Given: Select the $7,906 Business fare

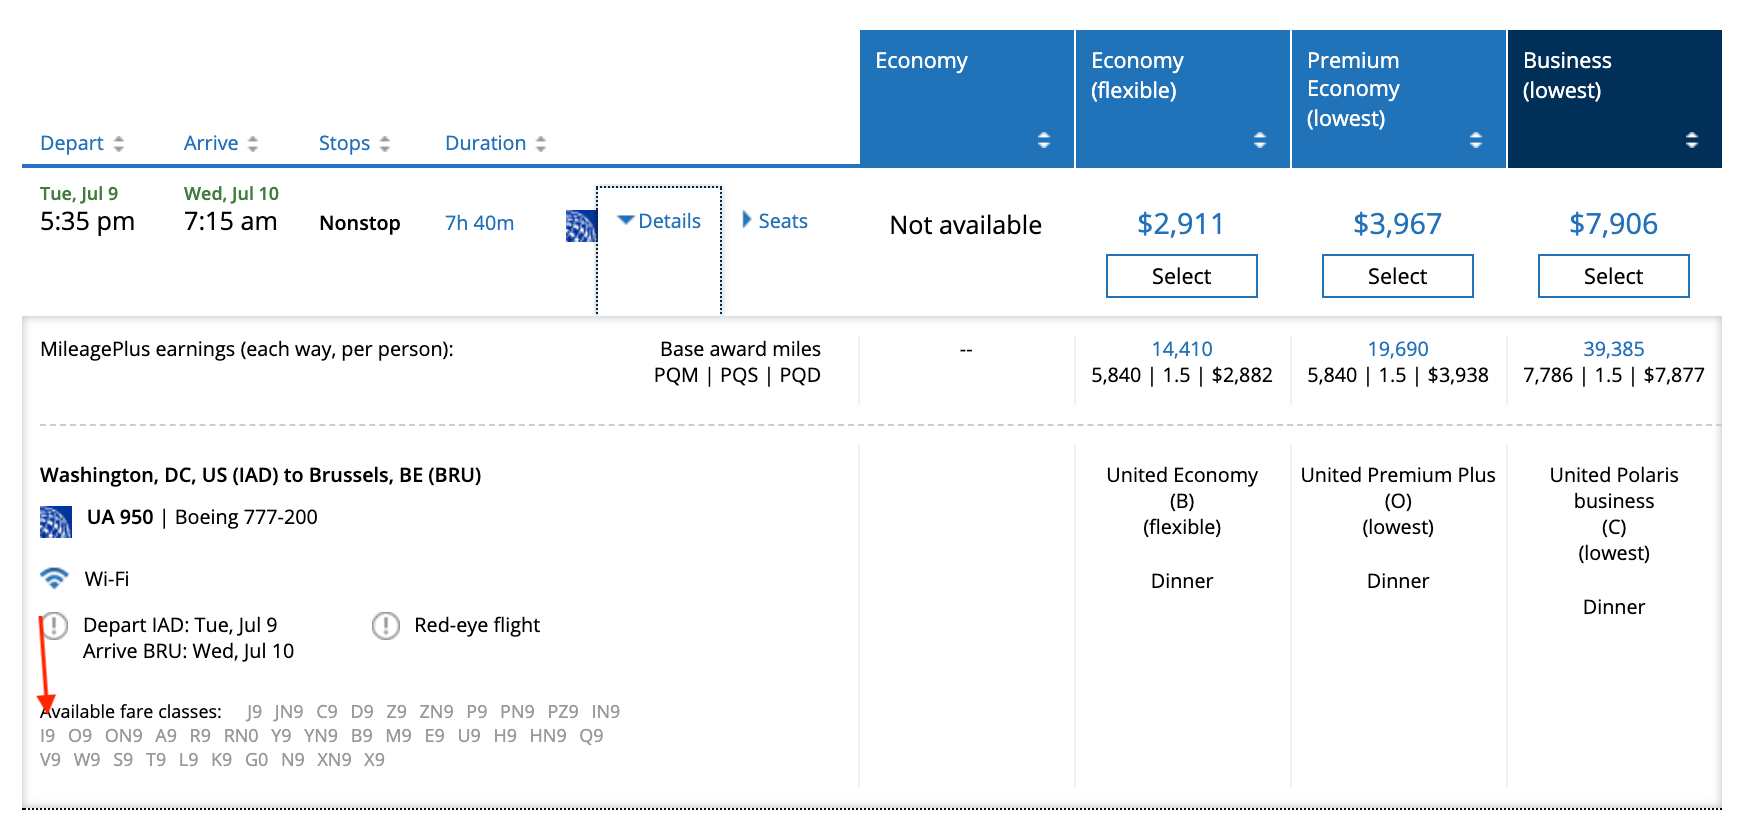Looking at the screenshot, I should click(x=1613, y=276).
